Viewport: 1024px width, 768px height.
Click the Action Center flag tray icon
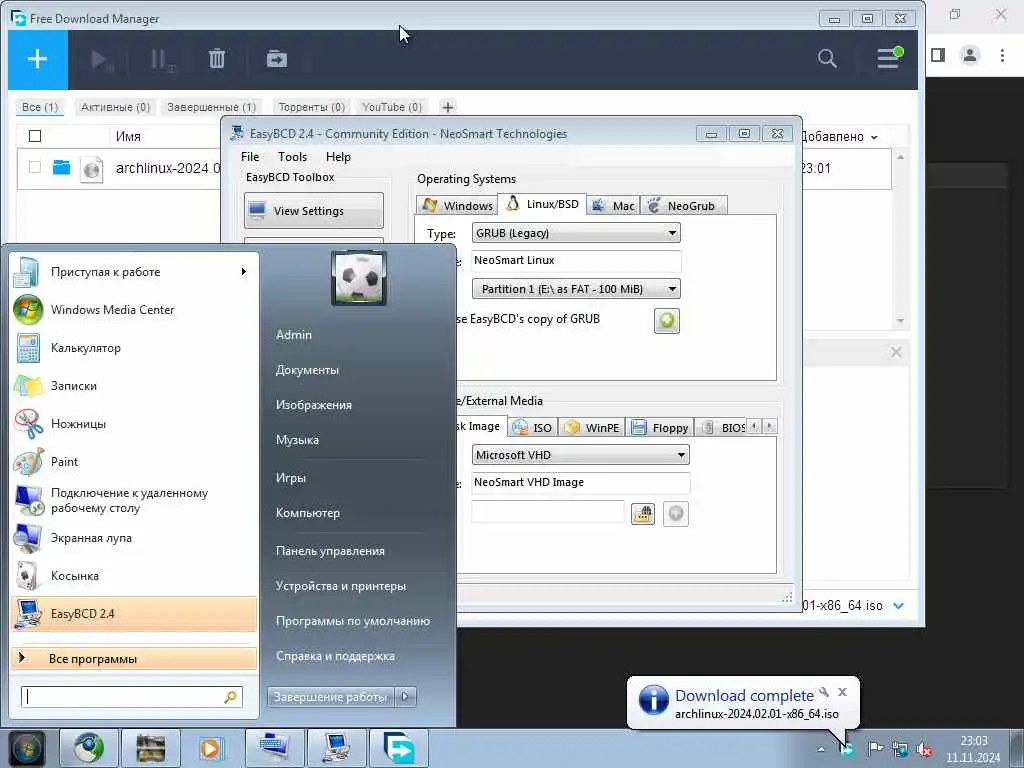click(x=875, y=749)
